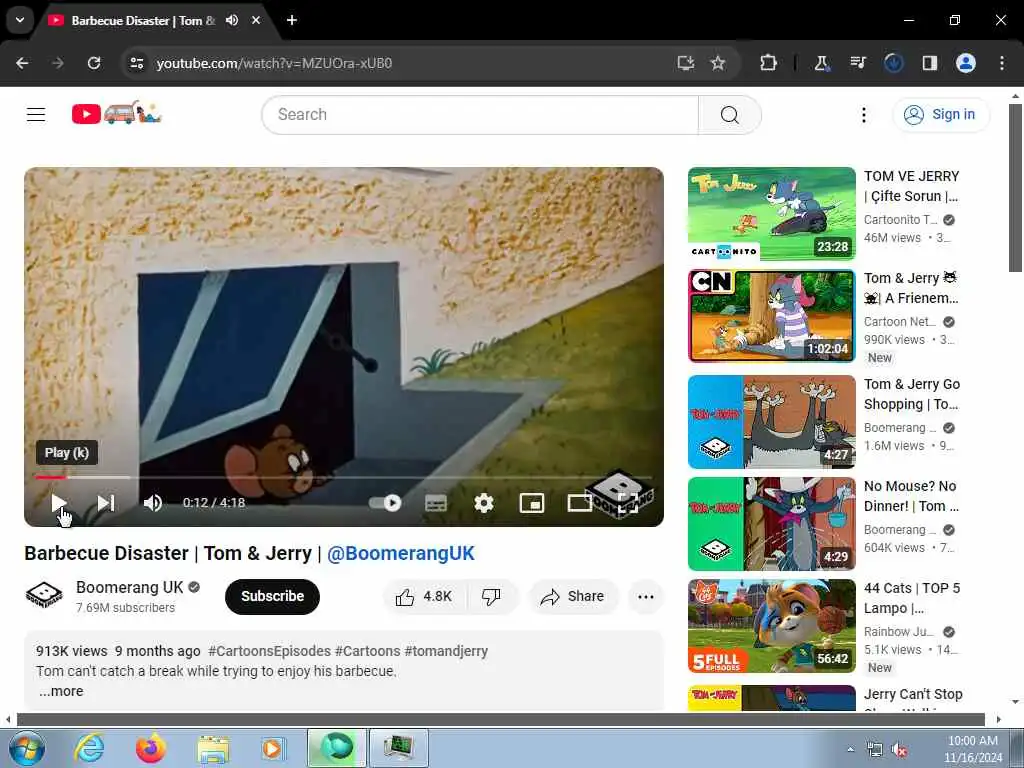Screen dimensions: 1024x768
Task: Open browser three-dot main menu
Action: [1002, 63]
